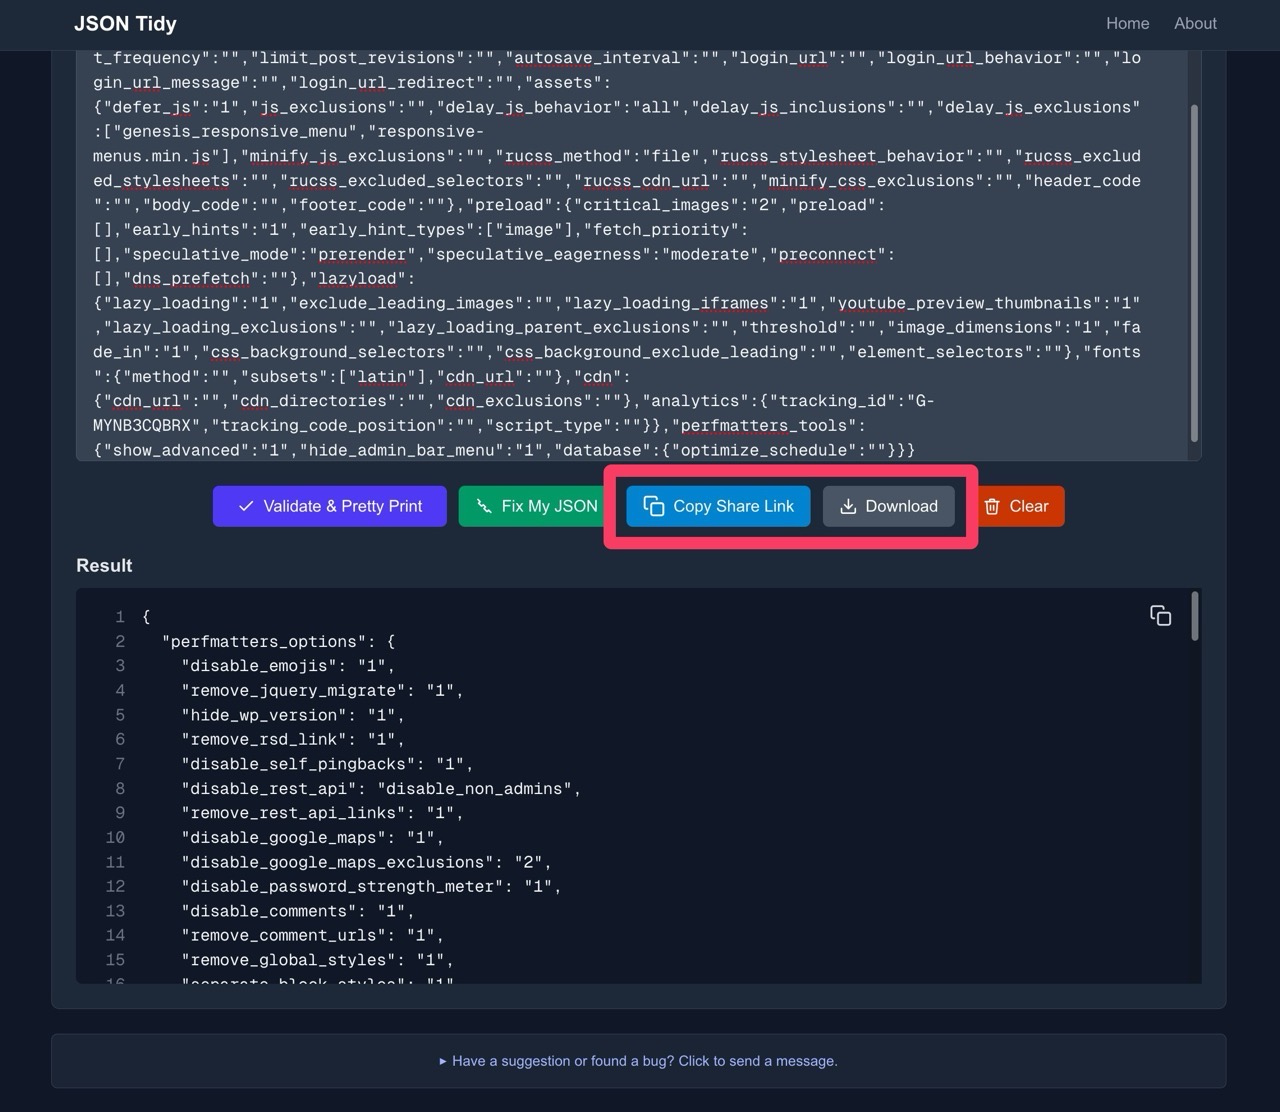This screenshot has height=1112, width=1280.
Task: Click the "disable_google_maps_exclusions" line
Action: tap(366, 862)
